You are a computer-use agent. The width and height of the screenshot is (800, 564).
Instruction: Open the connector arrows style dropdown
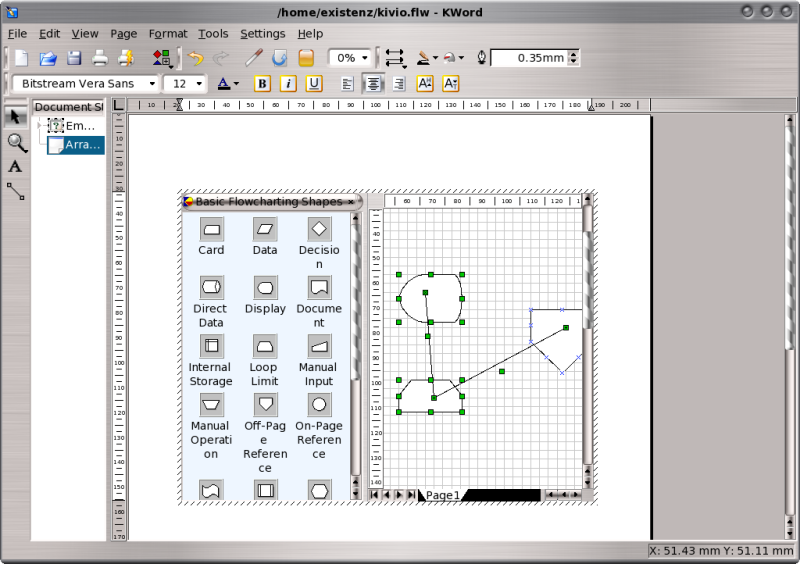(x=395, y=58)
